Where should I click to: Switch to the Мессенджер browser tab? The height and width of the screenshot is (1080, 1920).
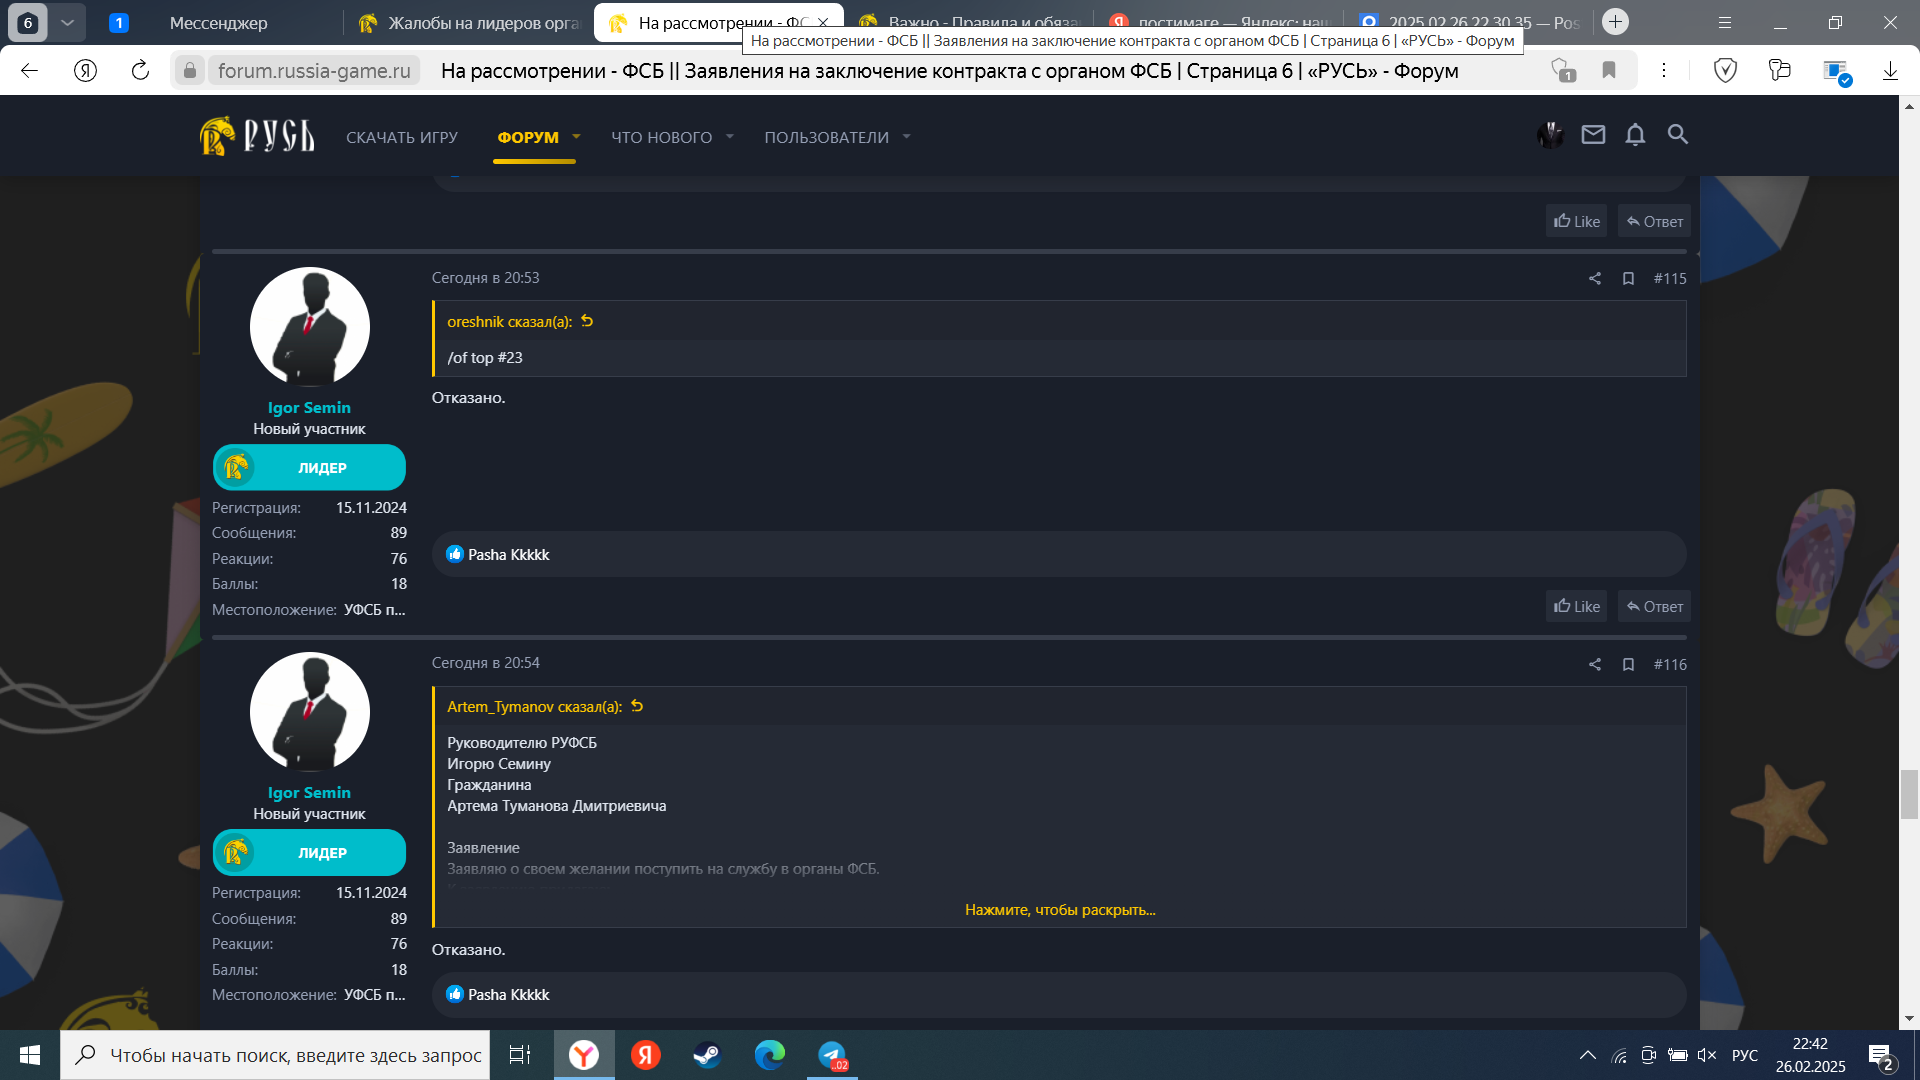(x=218, y=23)
